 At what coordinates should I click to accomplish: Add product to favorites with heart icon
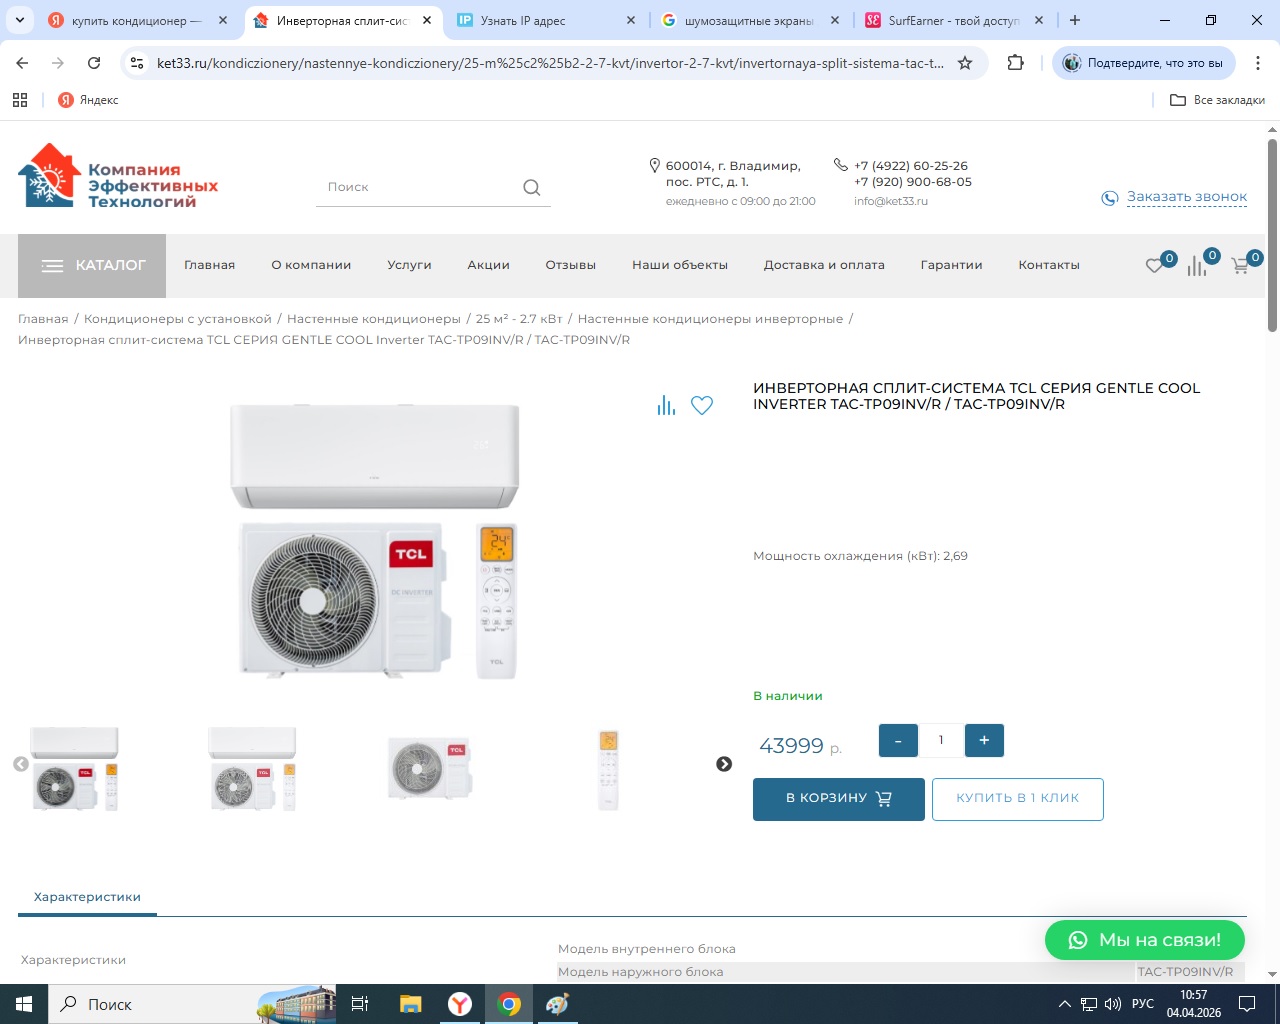[702, 405]
